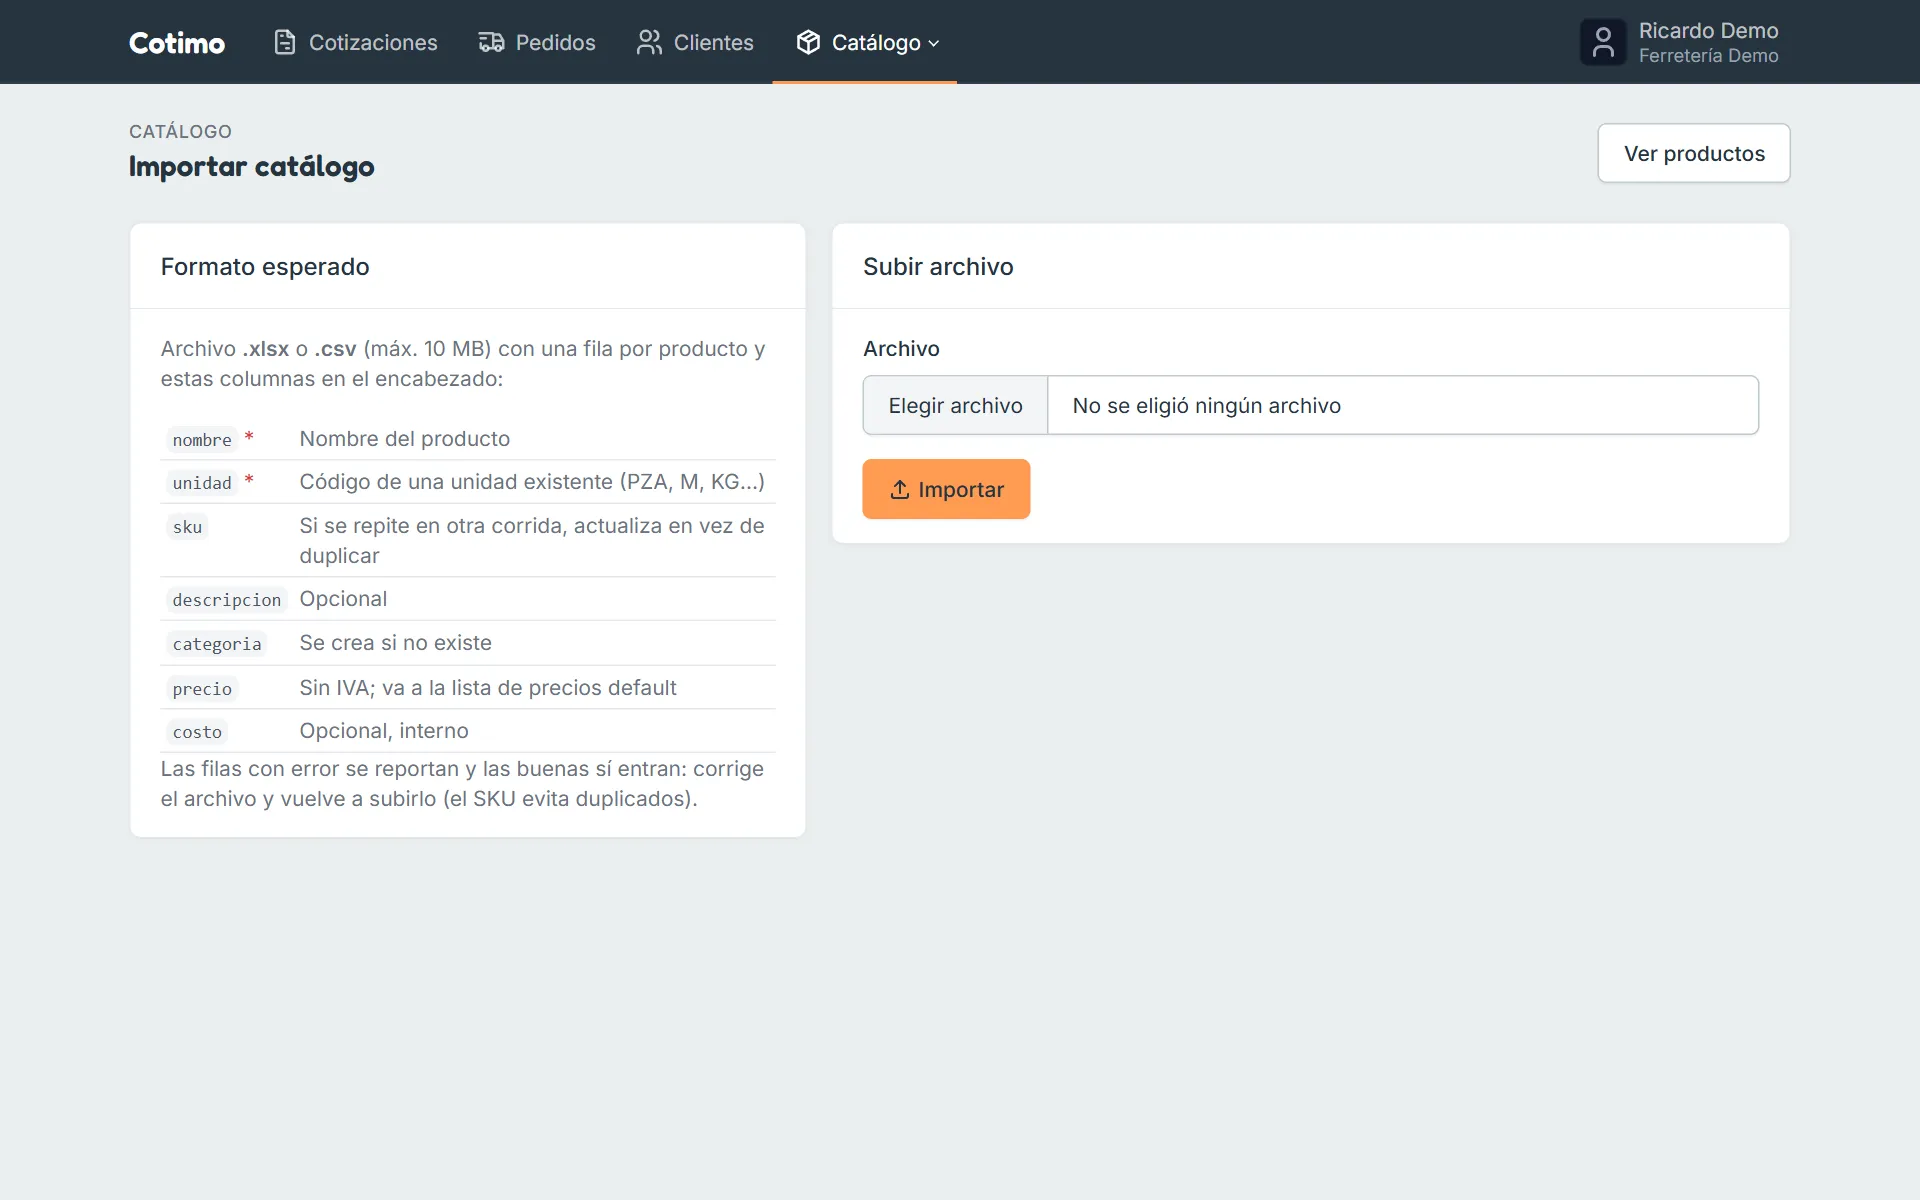Click the upload icon on Importar
The width and height of the screenshot is (1920, 1200).
[900, 489]
